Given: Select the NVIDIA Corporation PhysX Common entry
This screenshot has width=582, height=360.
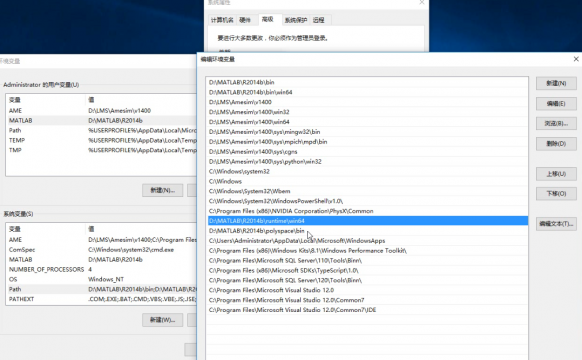Looking at the screenshot, I should pos(367,211).
